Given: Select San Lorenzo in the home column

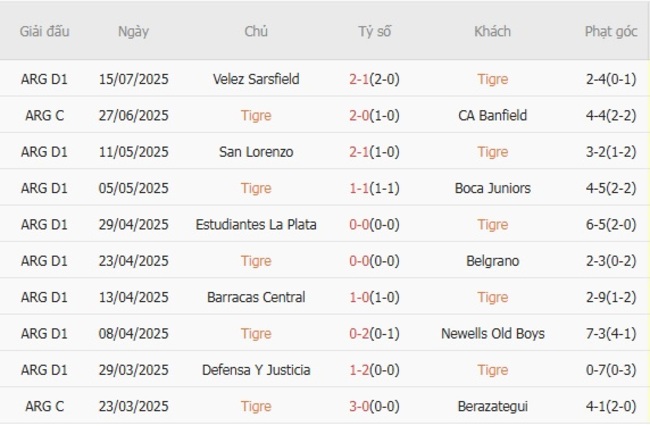Looking at the screenshot, I should pyautogui.click(x=256, y=152).
